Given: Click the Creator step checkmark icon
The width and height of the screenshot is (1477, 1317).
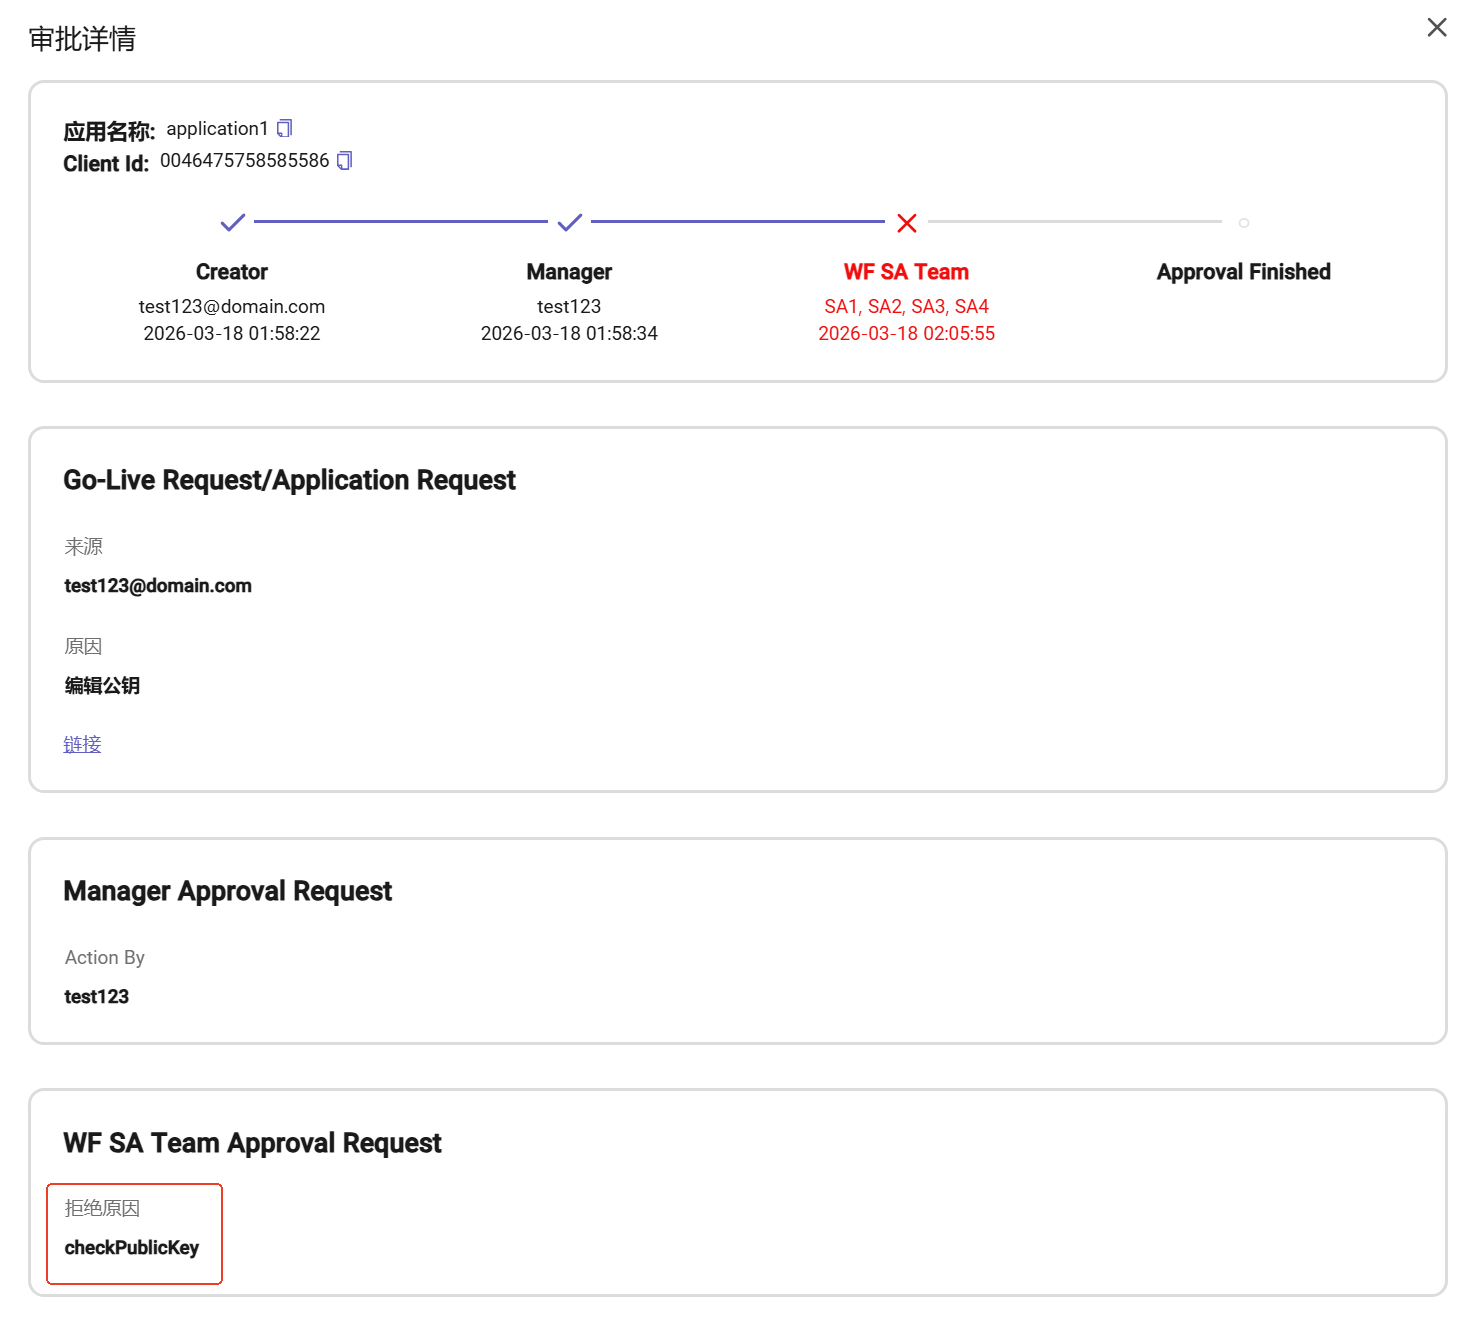Looking at the screenshot, I should [x=232, y=222].
